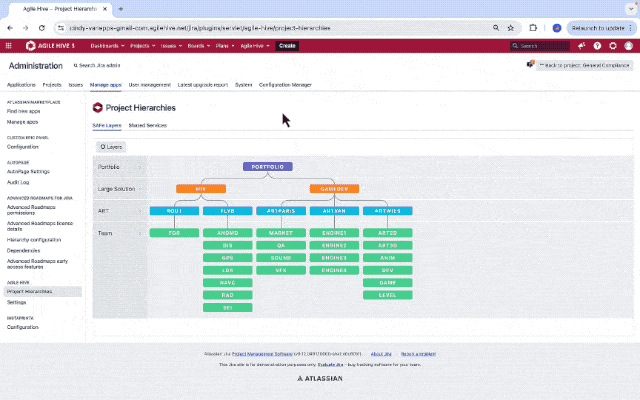Click Back to project General Compliance
Viewport: 640px width, 400px height.
pos(584,65)
